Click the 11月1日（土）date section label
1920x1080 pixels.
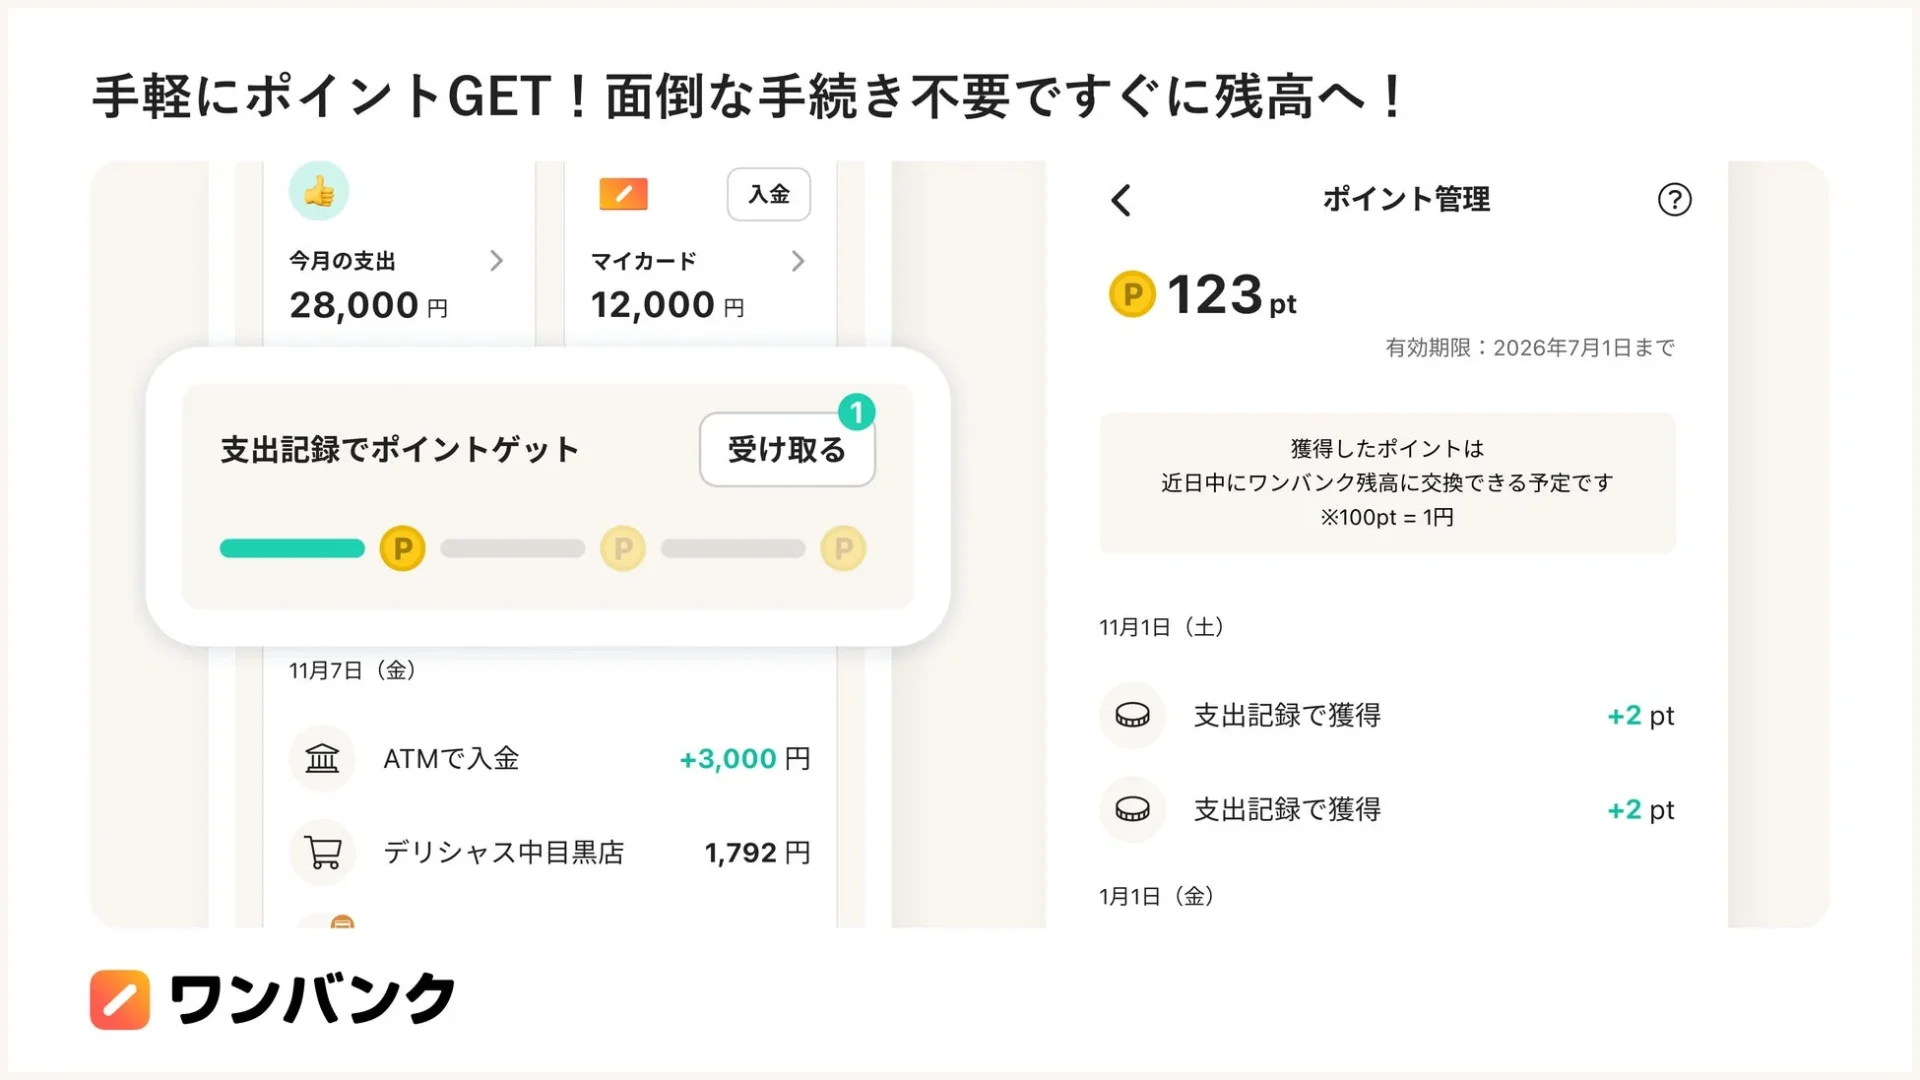pyautogui.click(x=1162, y=627)
